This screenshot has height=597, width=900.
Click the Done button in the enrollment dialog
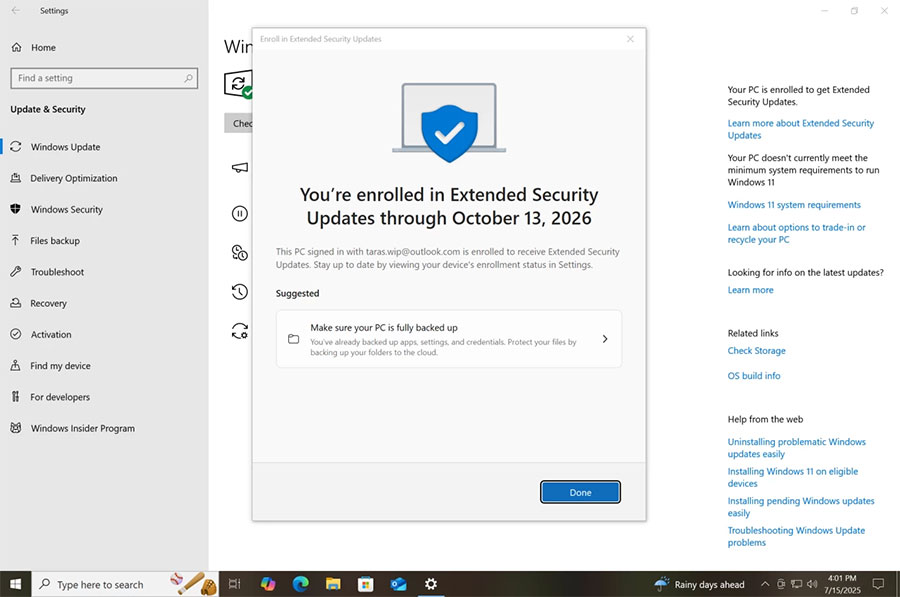point(580,491)
